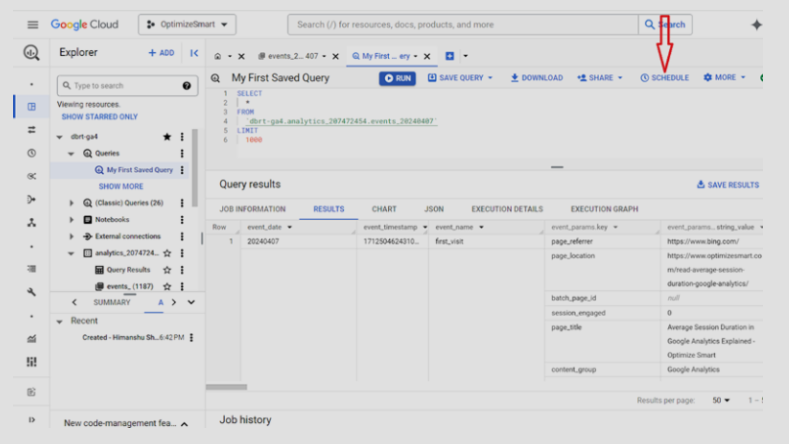This screenshot has height=444, width=789.
Task: Open the new-tab dropdown arrow
Action: pos(465,56)
